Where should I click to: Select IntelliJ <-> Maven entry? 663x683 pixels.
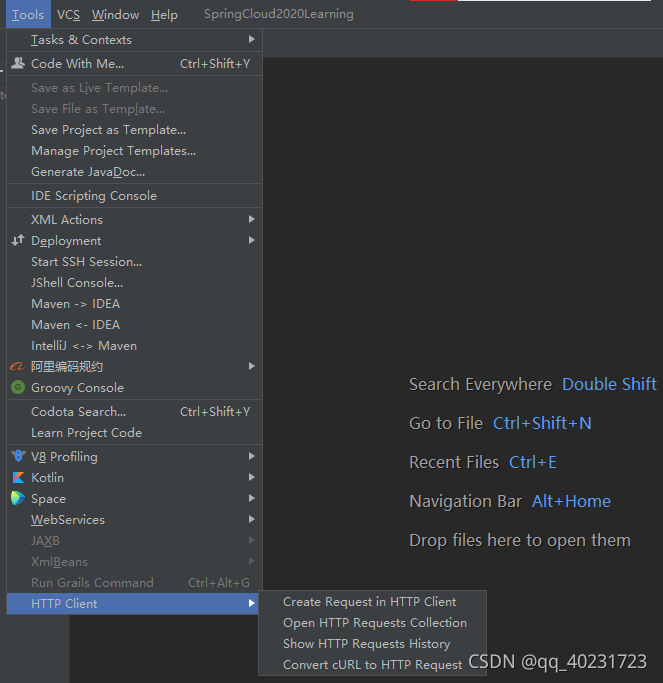[134, 345]
